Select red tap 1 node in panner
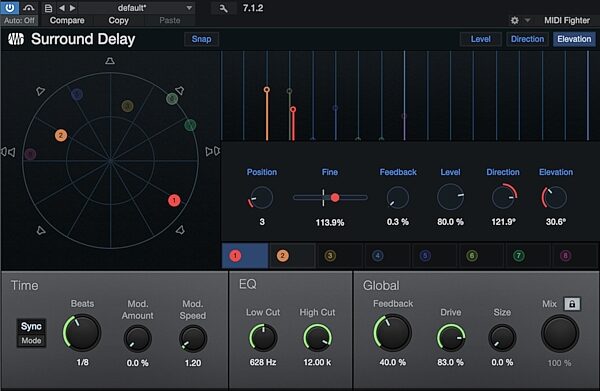The height and width of the screenshot is (391, 600). point(174,200)
